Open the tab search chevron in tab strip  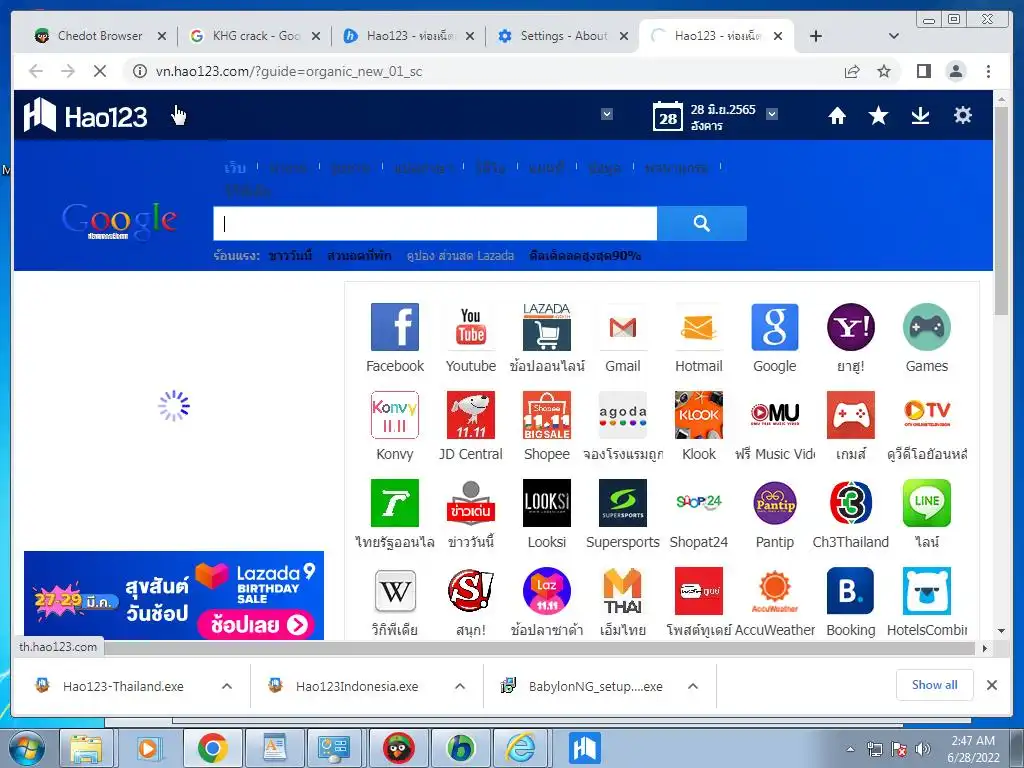894,36
